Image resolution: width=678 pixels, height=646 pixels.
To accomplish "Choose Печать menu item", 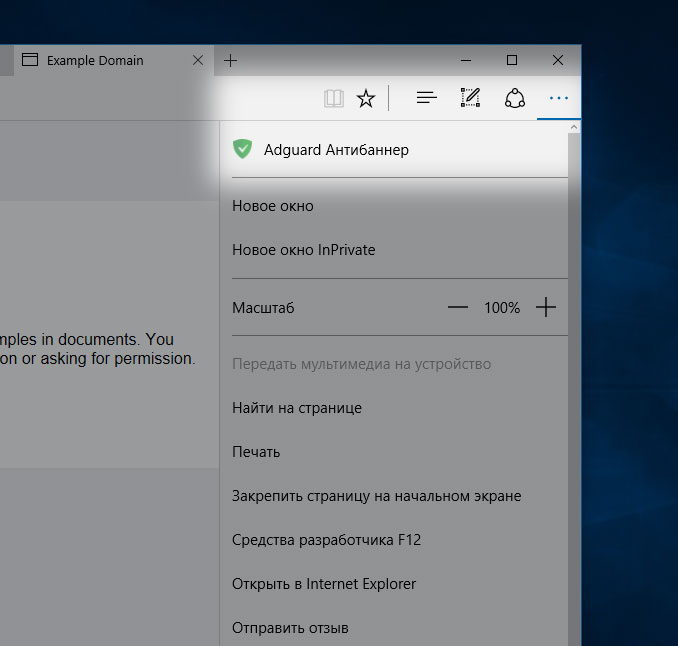I will 393,452.
